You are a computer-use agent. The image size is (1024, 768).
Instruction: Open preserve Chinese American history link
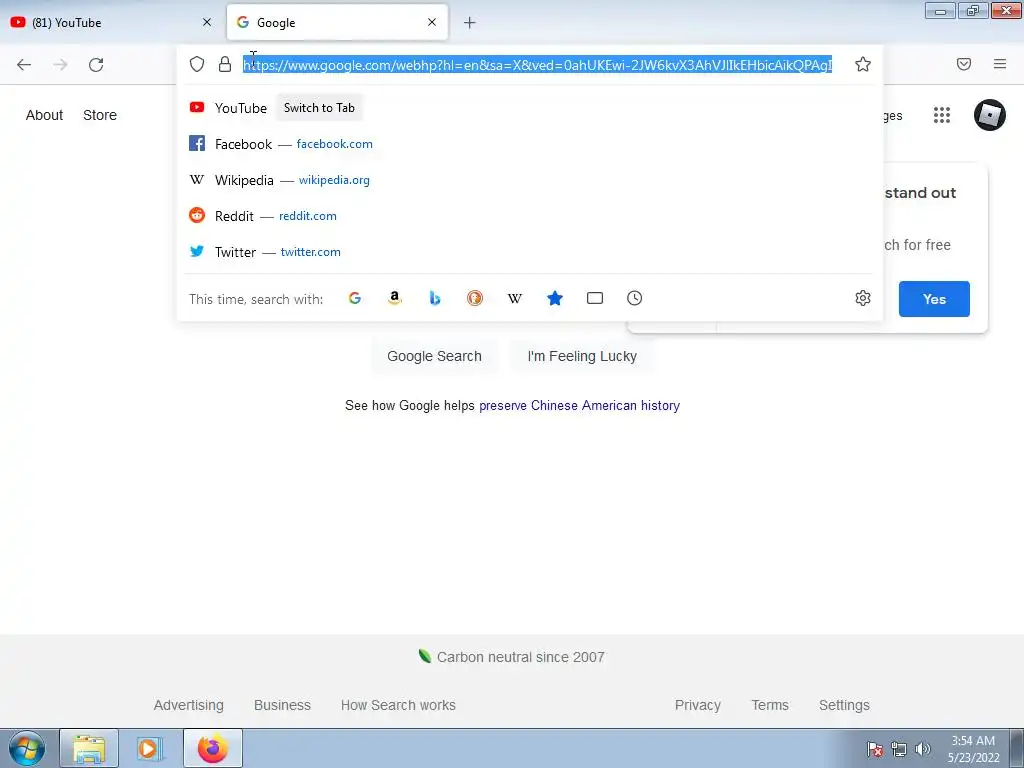point(579,406)
